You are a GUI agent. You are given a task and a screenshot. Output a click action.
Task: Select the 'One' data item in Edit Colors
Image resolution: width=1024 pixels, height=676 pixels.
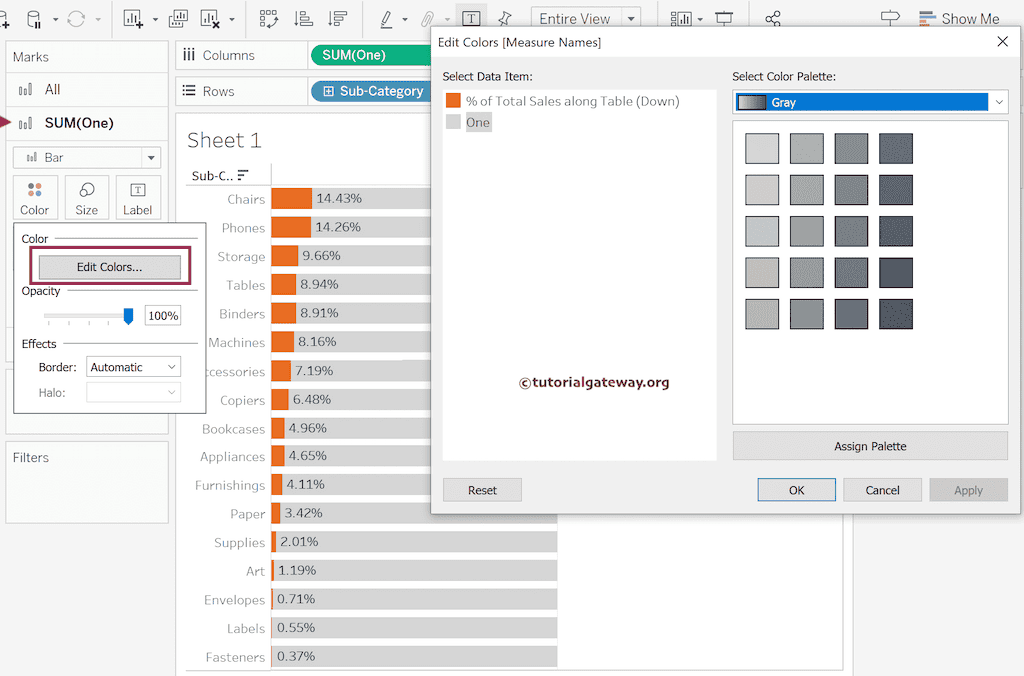pyautogui.click(x=478, y=122)
